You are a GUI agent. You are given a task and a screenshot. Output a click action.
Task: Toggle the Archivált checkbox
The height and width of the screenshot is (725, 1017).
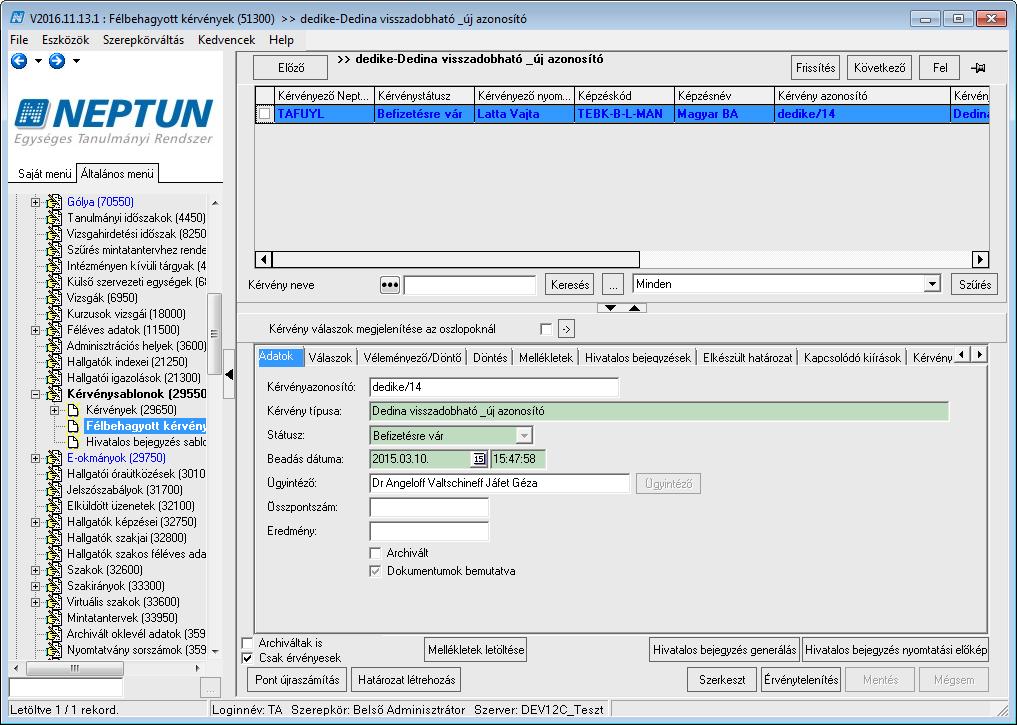[375, 553]
